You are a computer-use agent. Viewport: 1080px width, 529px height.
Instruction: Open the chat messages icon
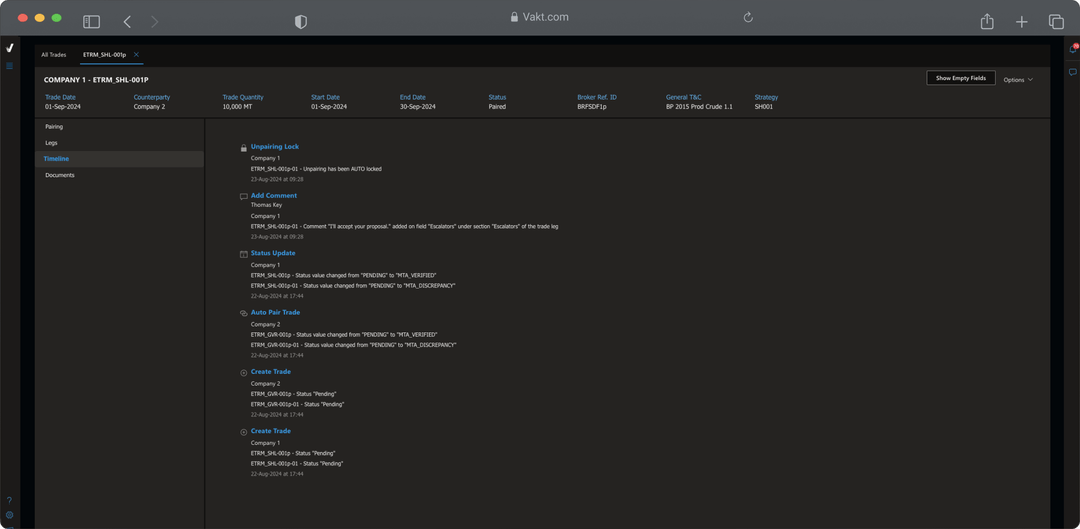click(x=1073, y=72)
